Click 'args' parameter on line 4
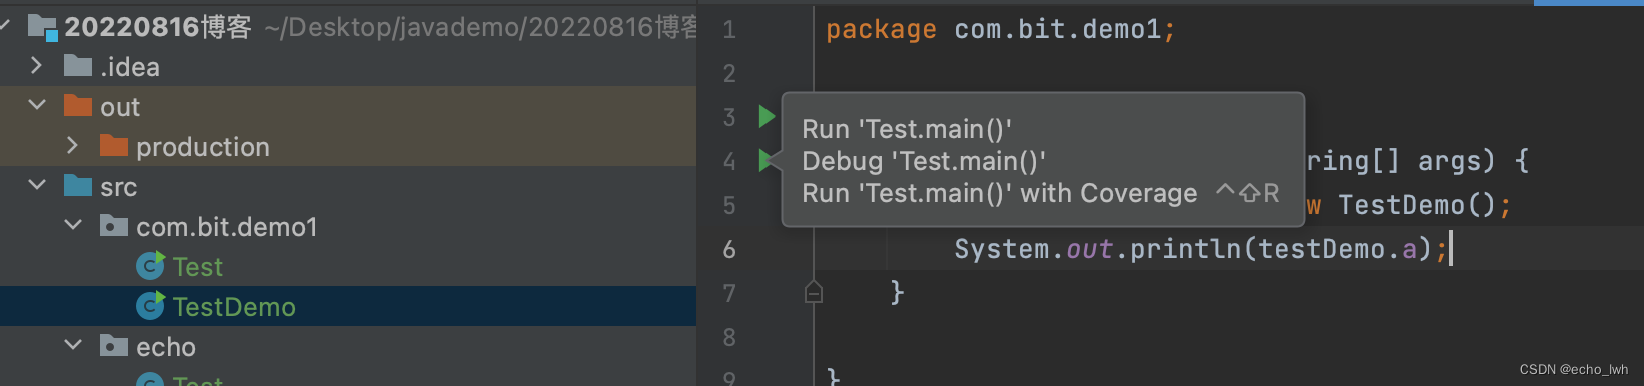The image size is (1644, 386). tap(1450, 161)
